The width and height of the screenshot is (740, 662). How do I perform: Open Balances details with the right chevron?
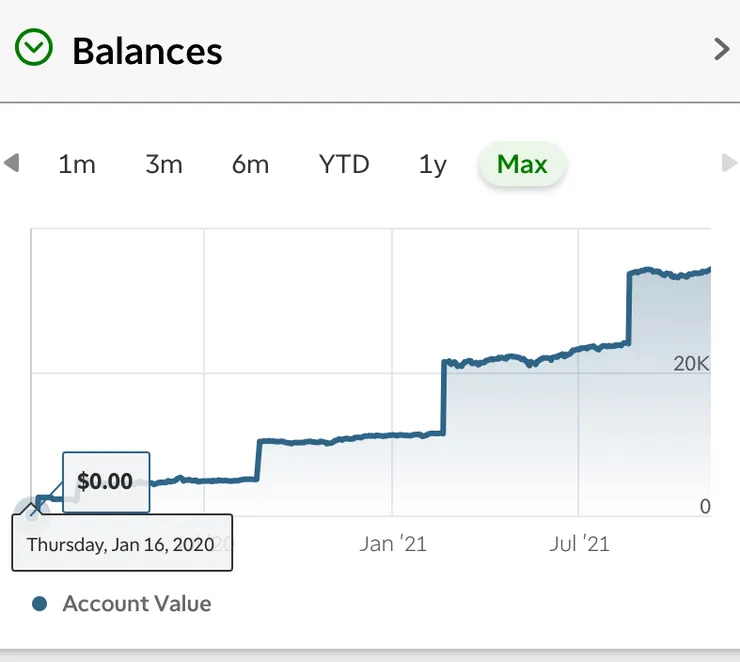pos(721,49)
